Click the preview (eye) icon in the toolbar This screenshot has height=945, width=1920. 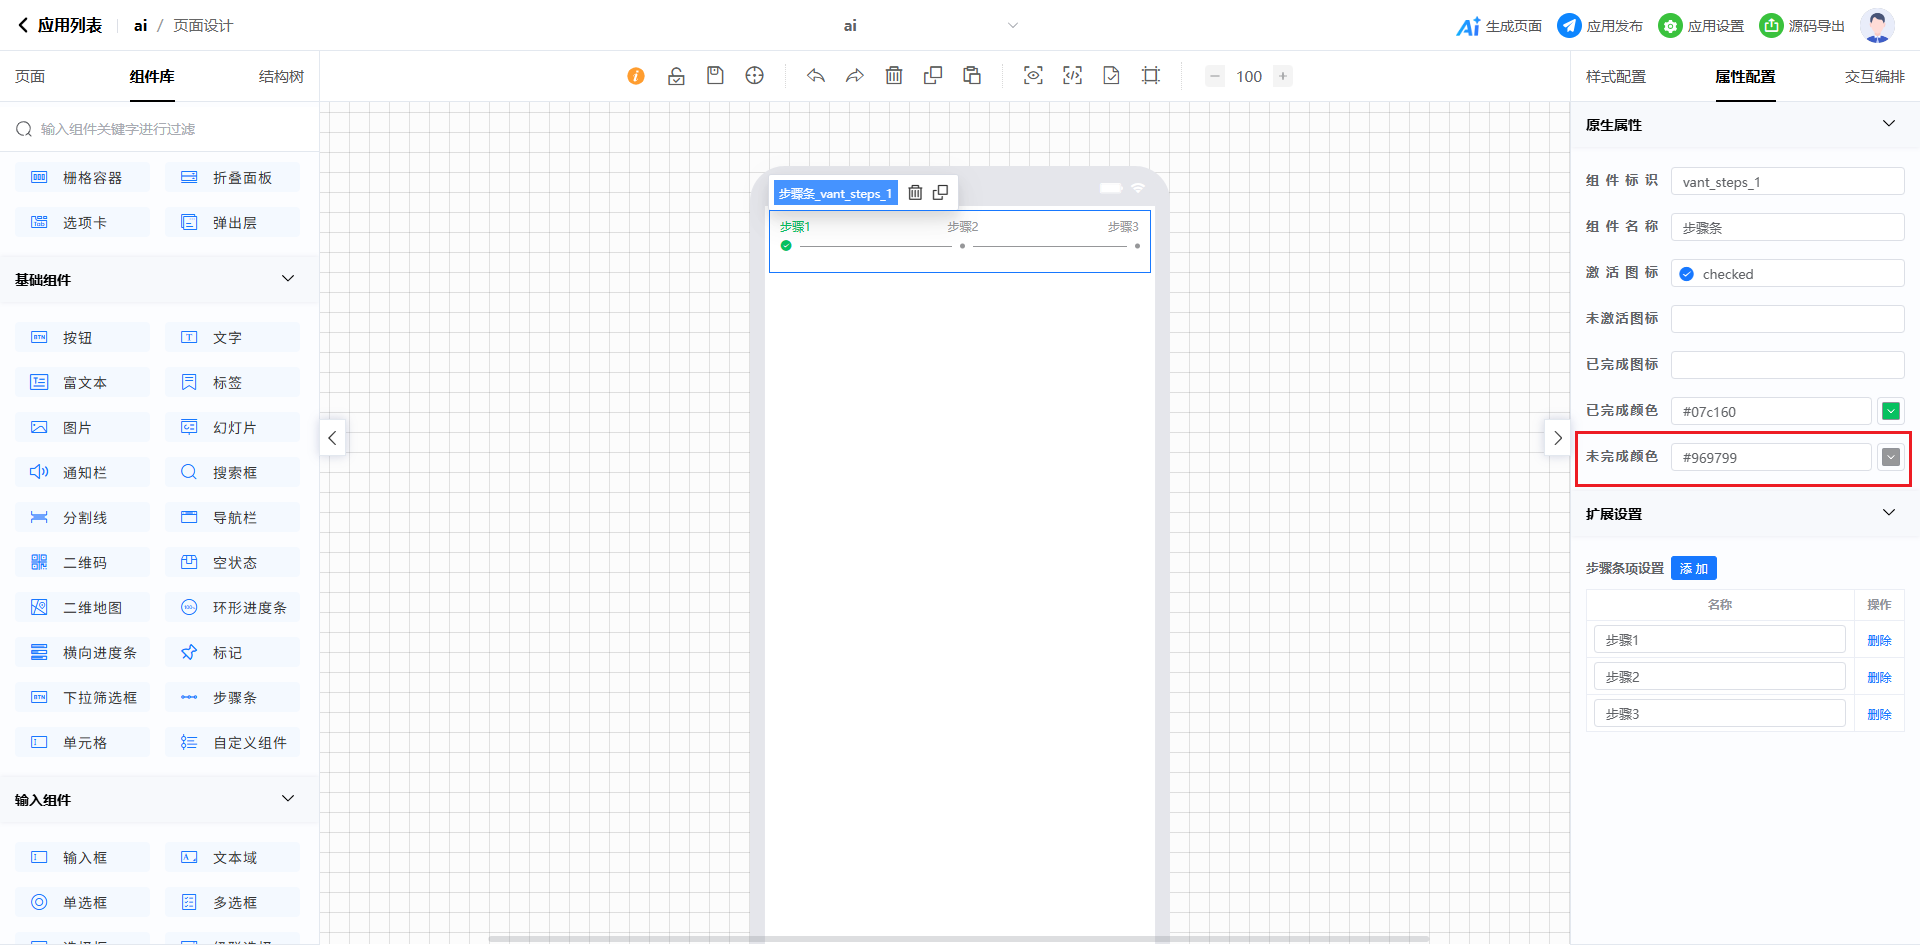1033,76
